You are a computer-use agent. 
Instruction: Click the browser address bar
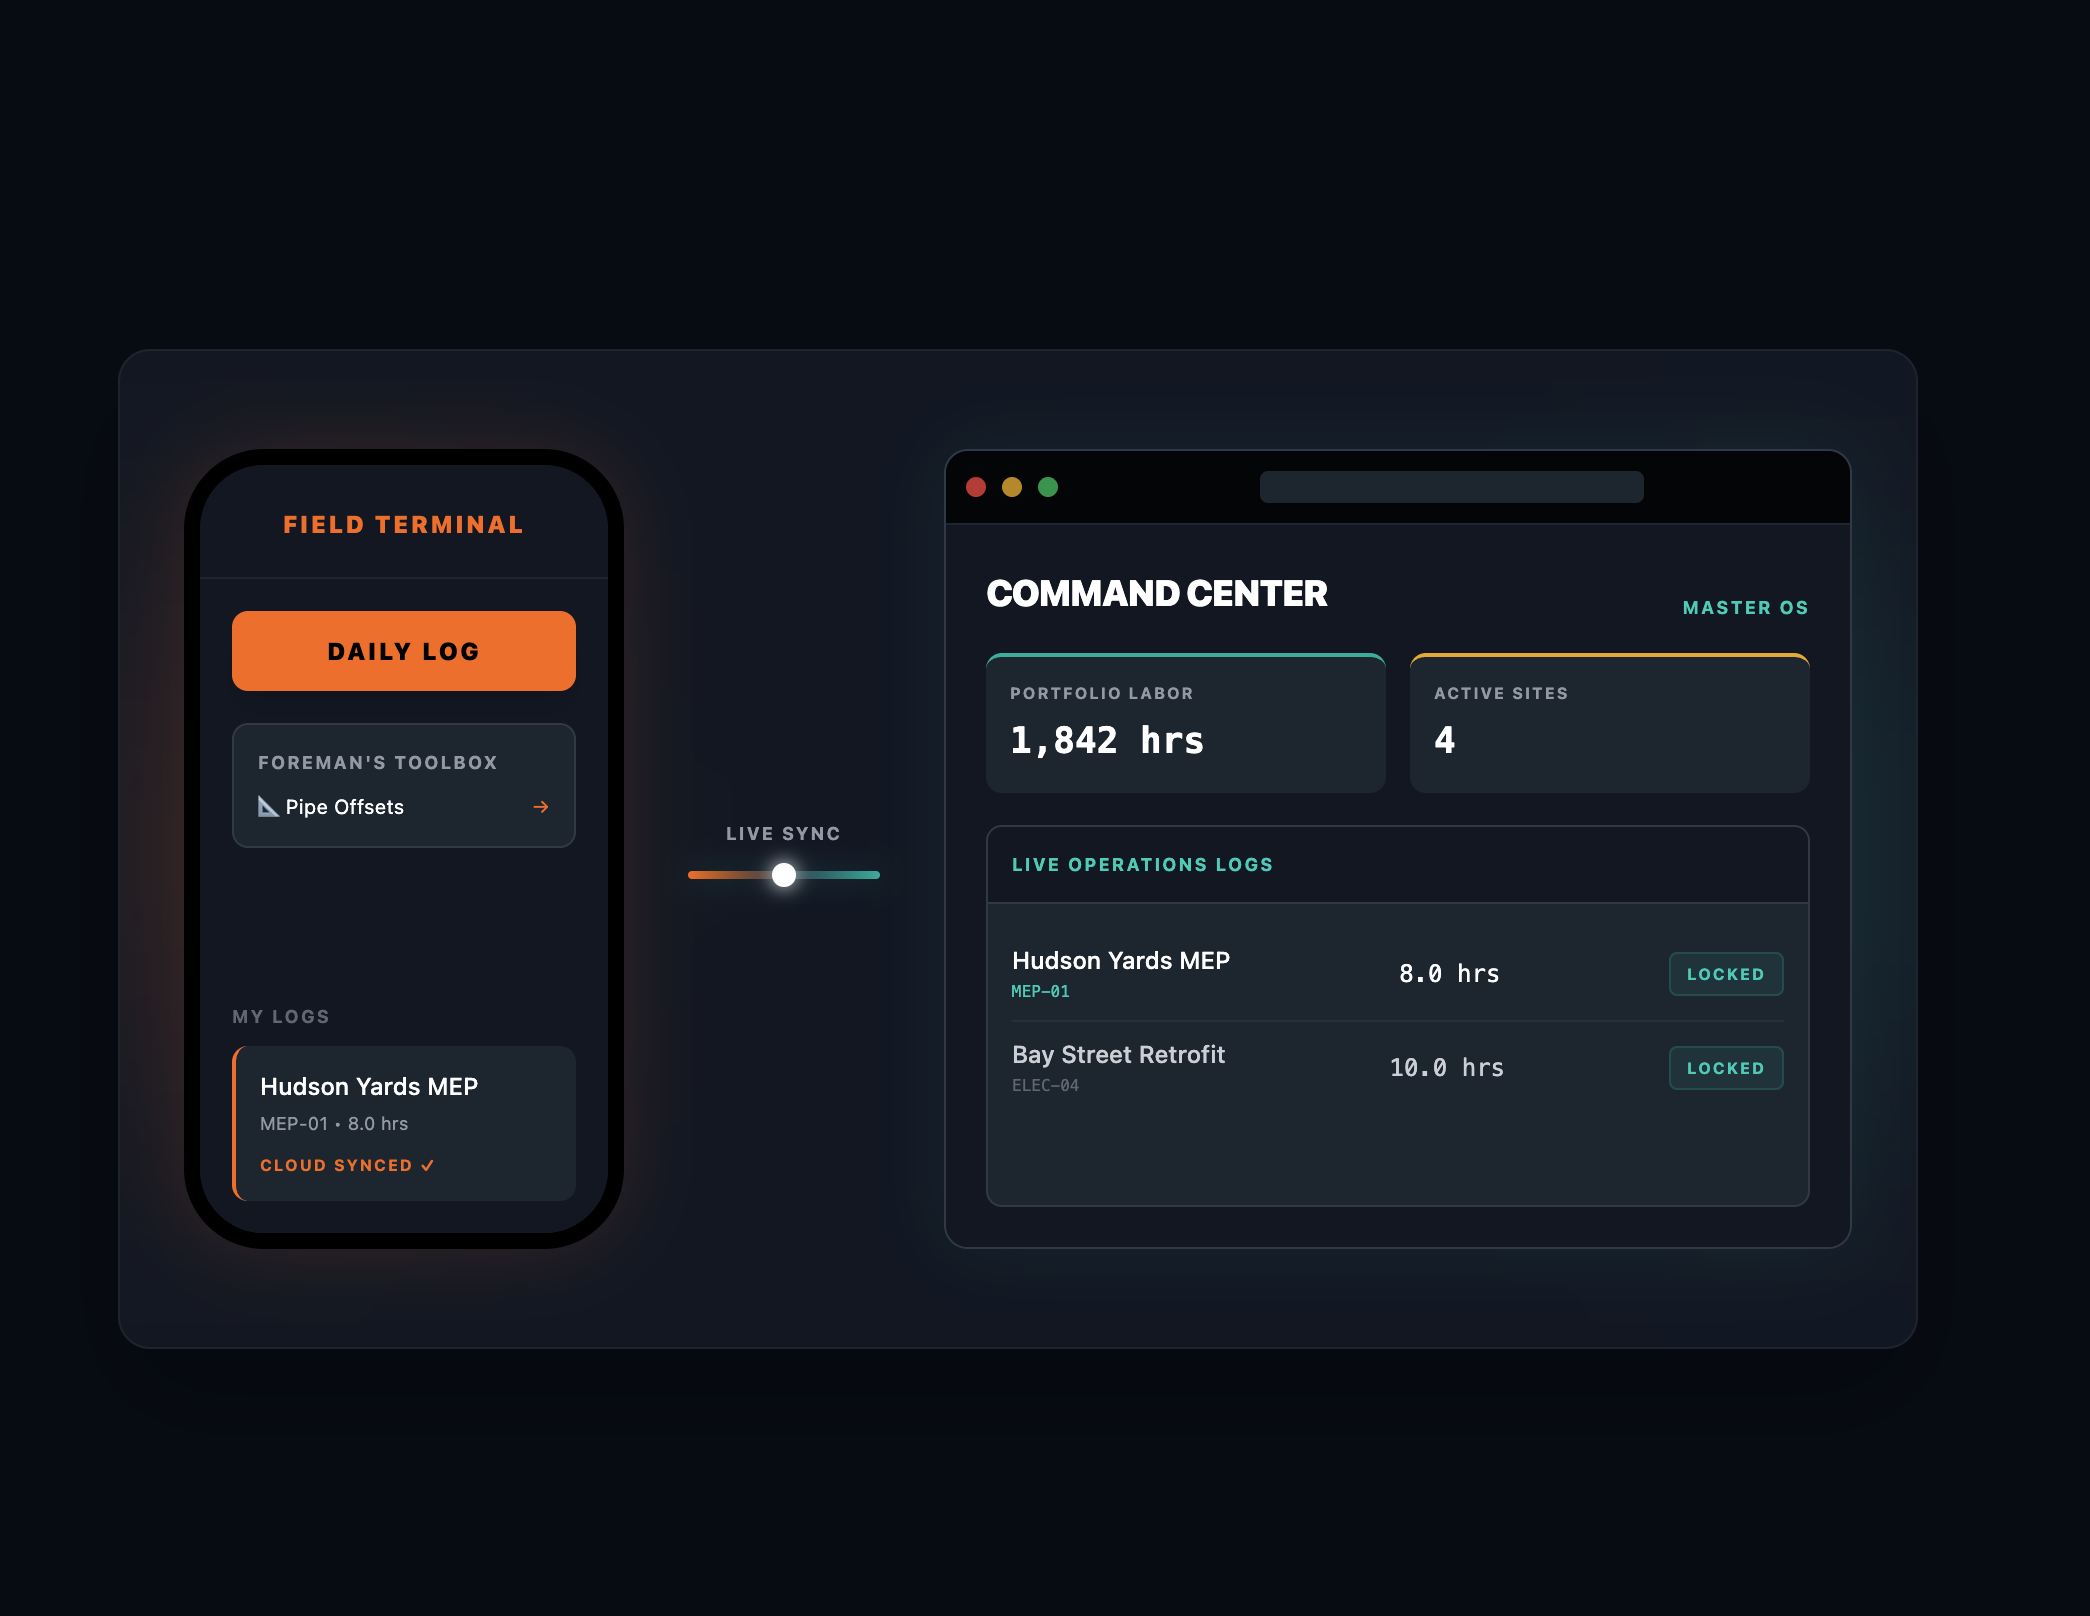click(1452, 487)
